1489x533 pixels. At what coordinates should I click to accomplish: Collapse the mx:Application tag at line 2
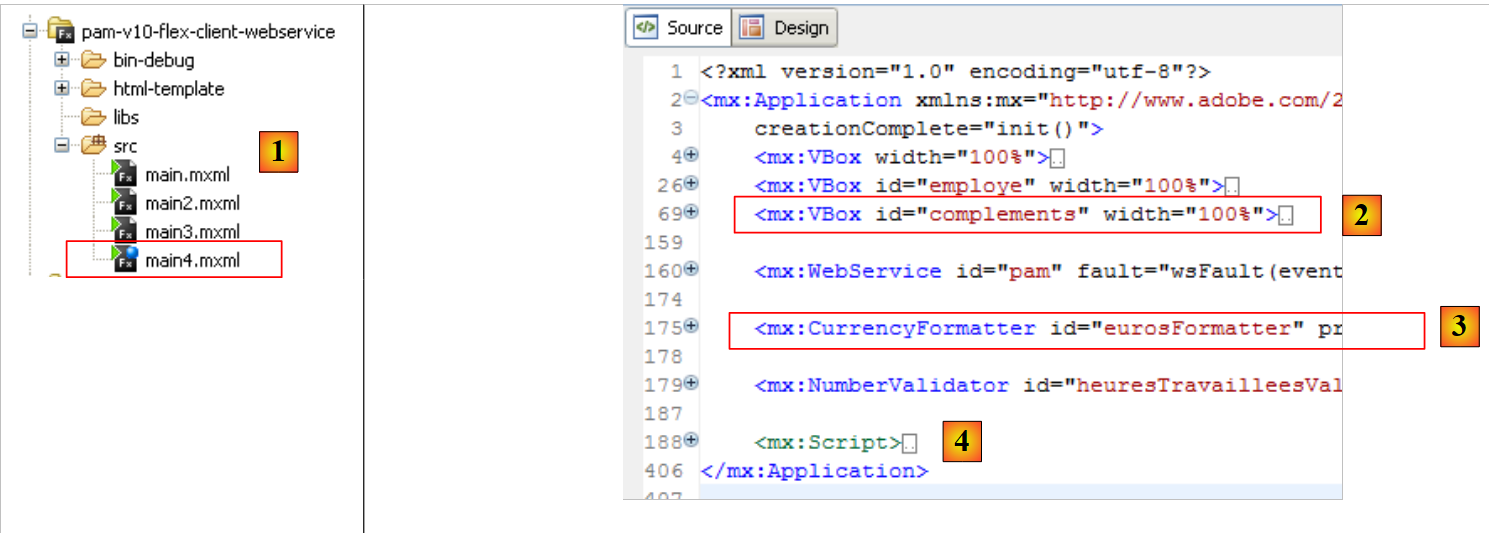691,99
